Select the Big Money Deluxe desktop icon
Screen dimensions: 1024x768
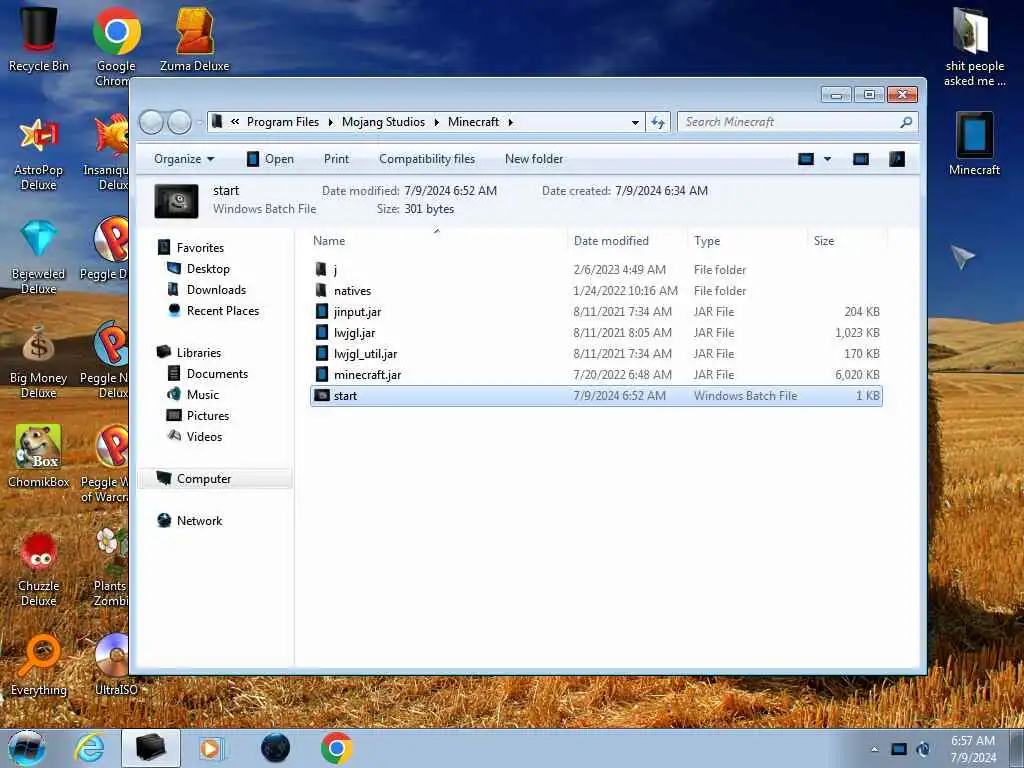point(39,361)
